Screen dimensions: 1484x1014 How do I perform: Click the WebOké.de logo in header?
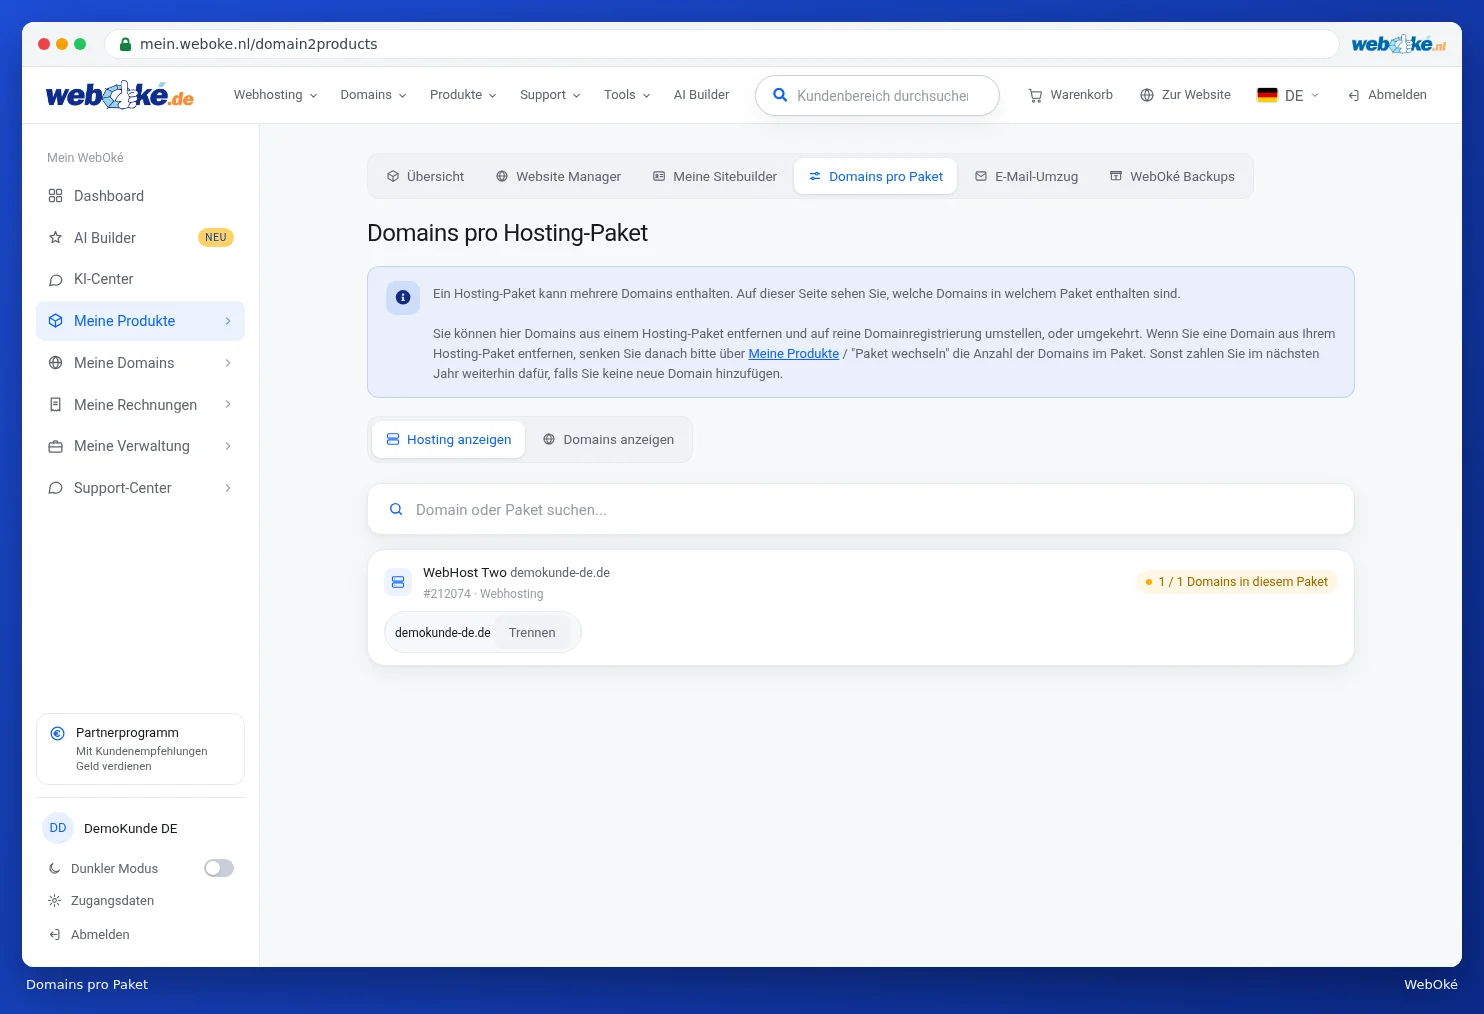click(x=120, y=95)
